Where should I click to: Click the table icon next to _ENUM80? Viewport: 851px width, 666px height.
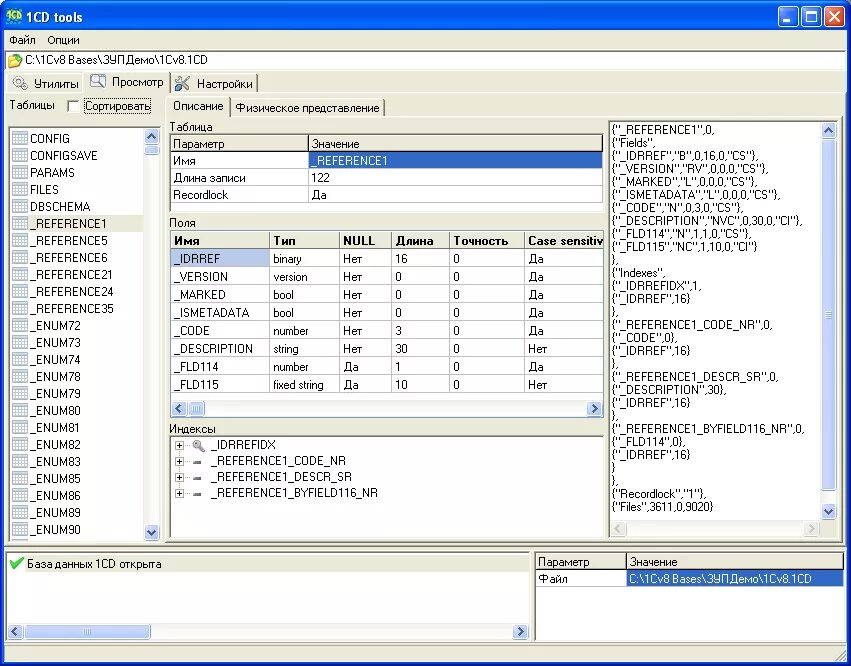click(20, 411)
